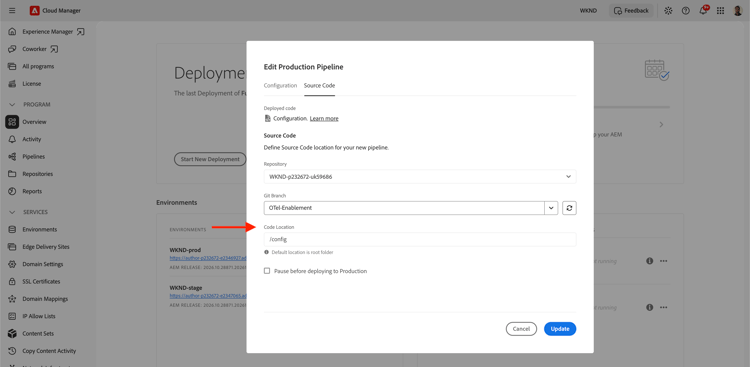Open the help question mark icon
Viewport: 750px width, 367px height.
click(685, 11)
